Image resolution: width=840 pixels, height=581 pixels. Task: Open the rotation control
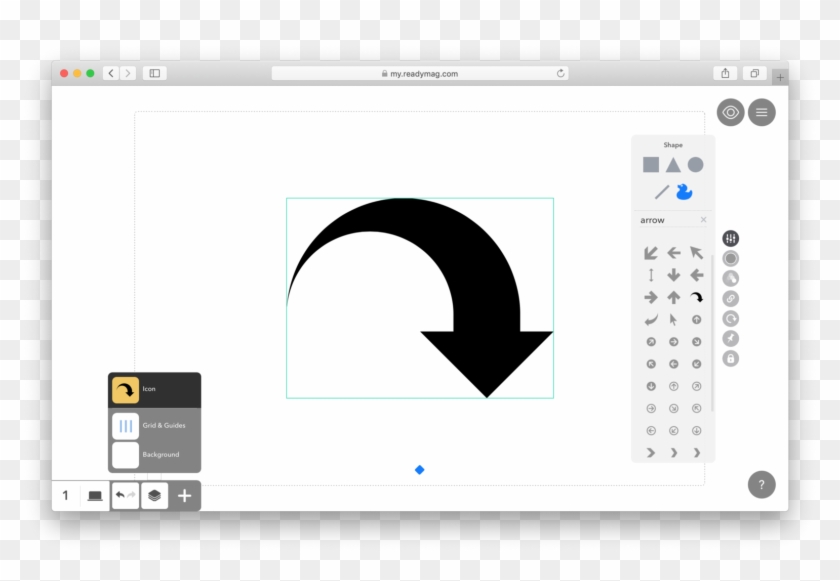(730, 319)
